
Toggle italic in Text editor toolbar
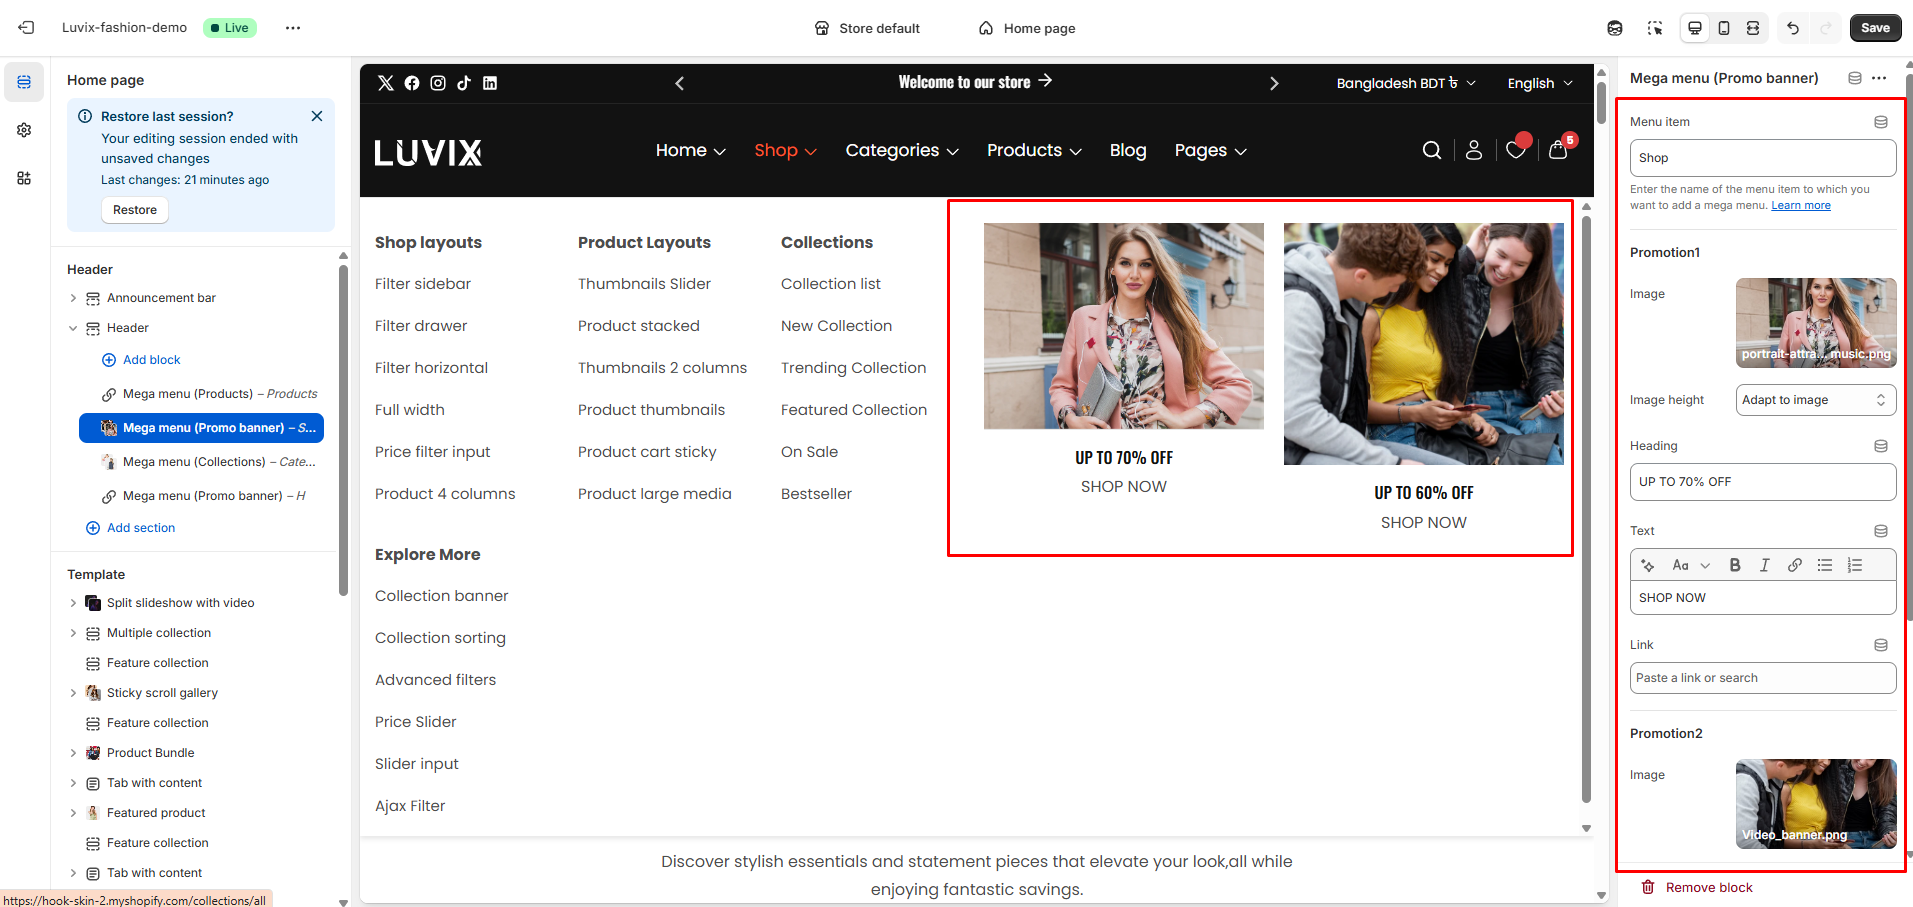coord(1765,565)
